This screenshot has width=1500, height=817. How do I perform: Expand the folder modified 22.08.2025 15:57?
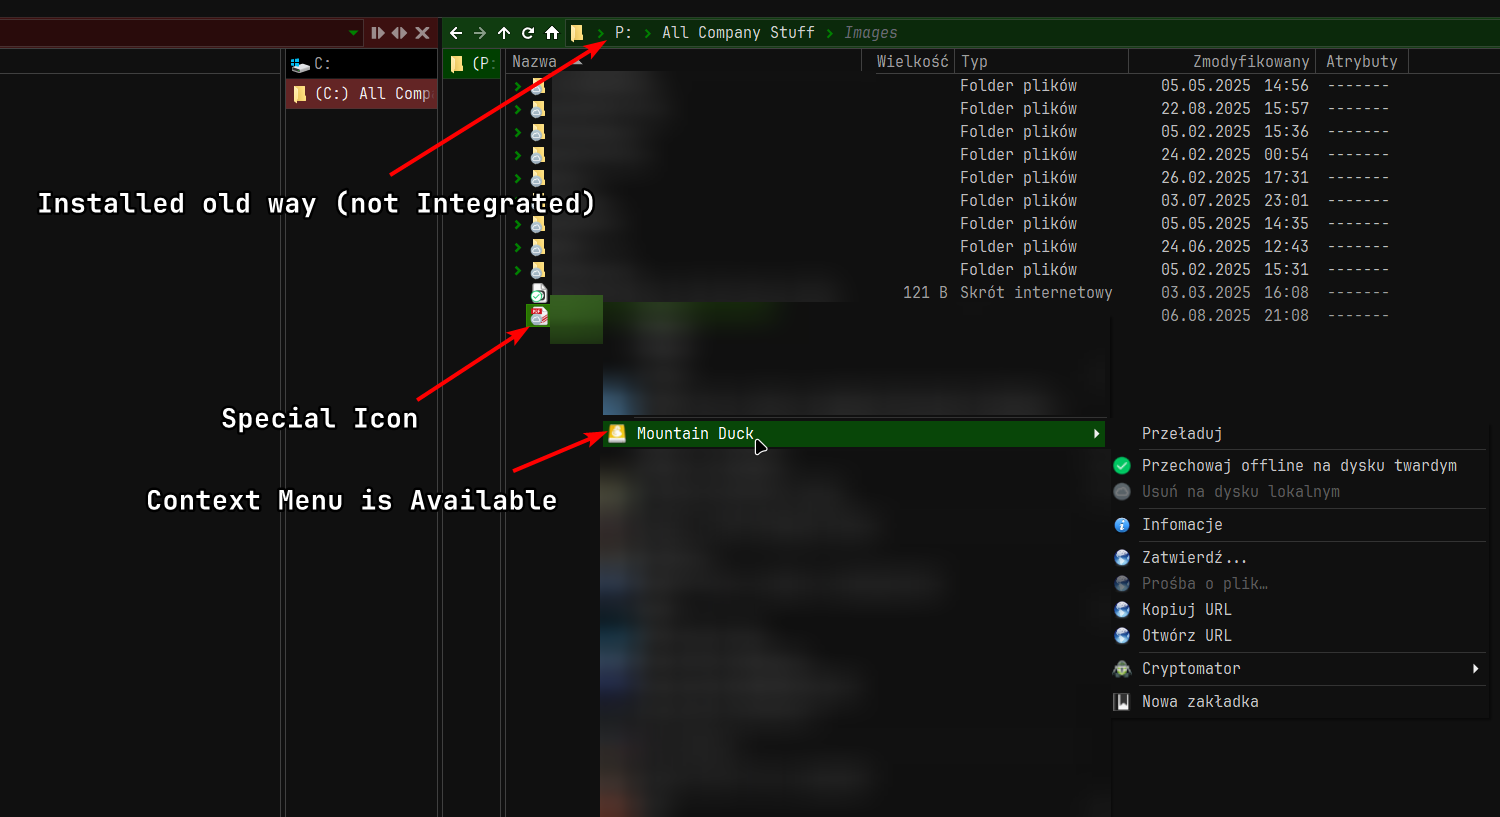coord(518,109)
